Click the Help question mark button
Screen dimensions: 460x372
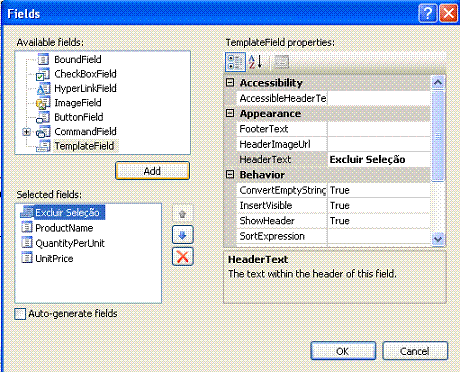coord(427,13)
